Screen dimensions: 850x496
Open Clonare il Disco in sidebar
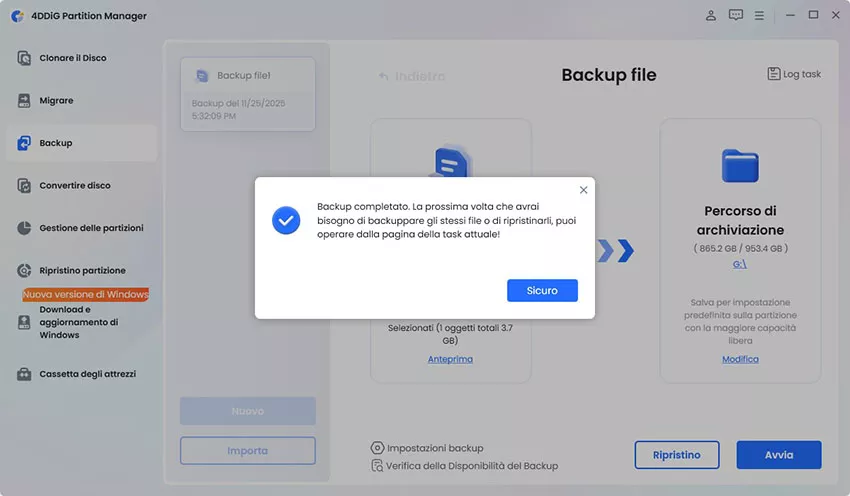click(x=73, y=58)
